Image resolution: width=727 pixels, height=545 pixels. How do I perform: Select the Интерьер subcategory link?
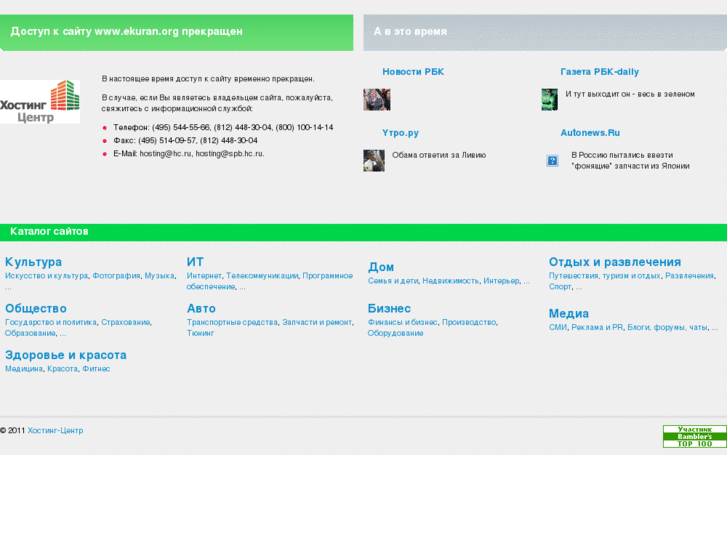501,281
